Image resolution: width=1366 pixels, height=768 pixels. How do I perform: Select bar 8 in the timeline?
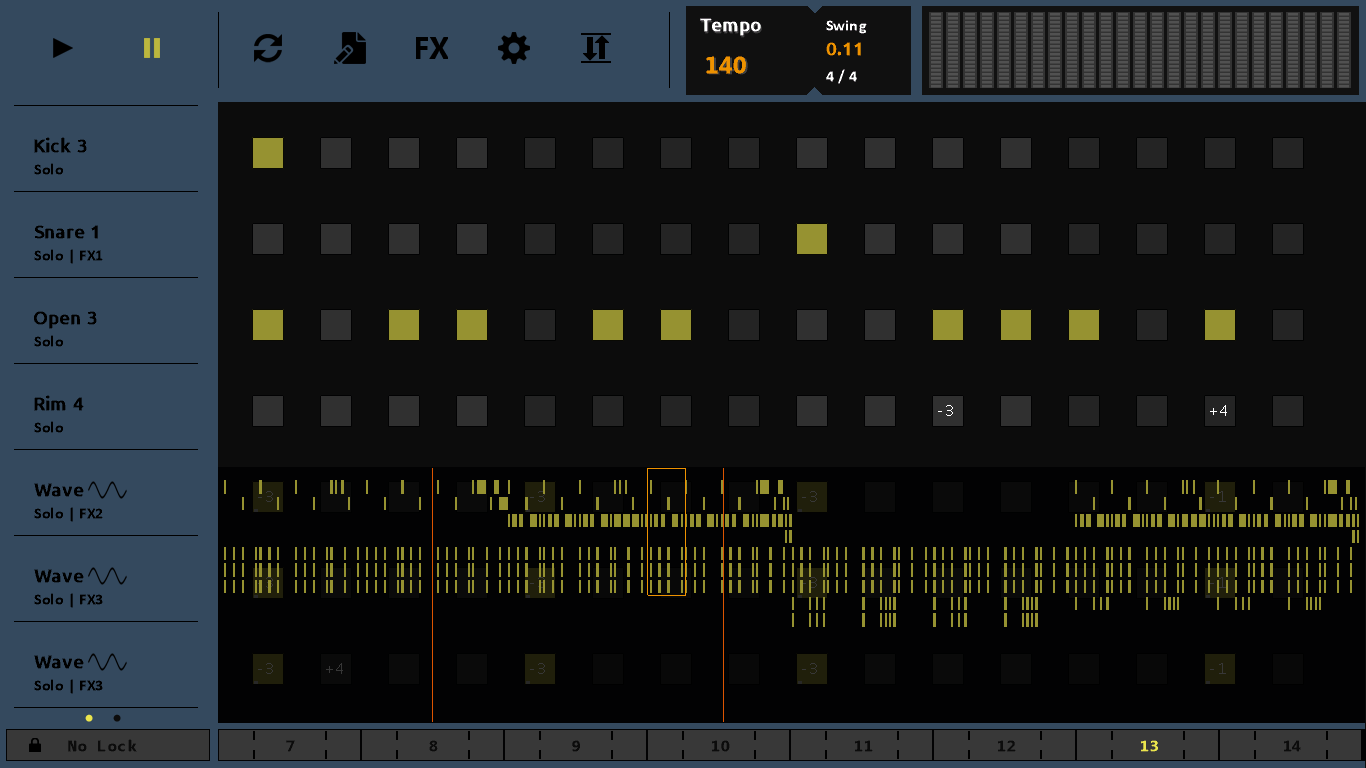pyautogui.click(x=433, y=745)
